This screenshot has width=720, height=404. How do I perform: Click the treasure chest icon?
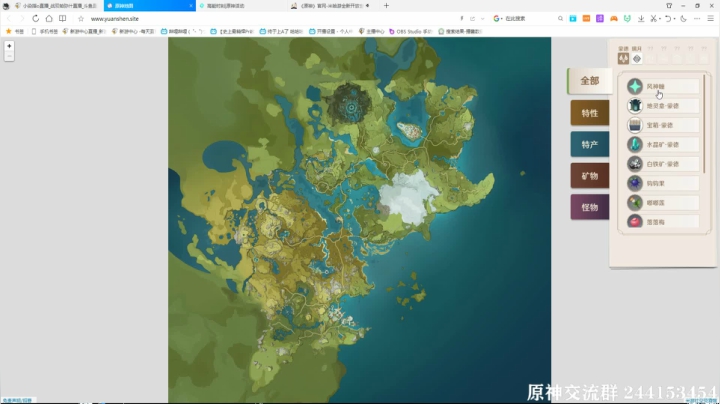[635, 125]
